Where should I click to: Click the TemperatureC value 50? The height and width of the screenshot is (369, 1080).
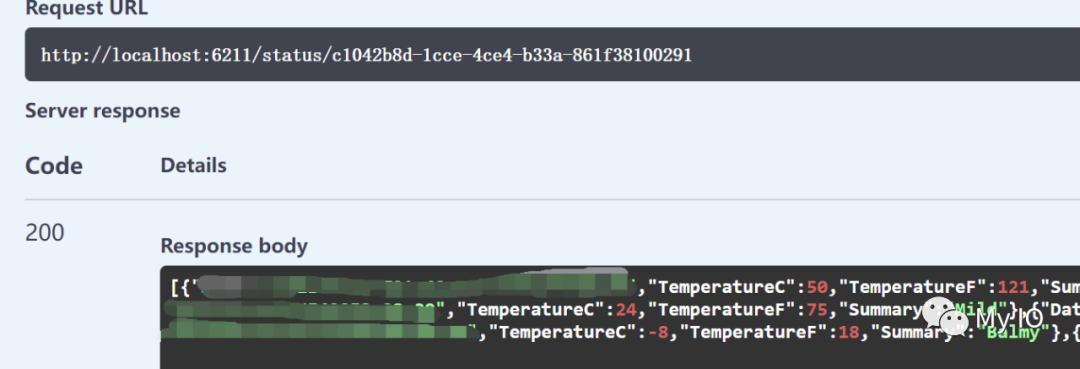816,287
